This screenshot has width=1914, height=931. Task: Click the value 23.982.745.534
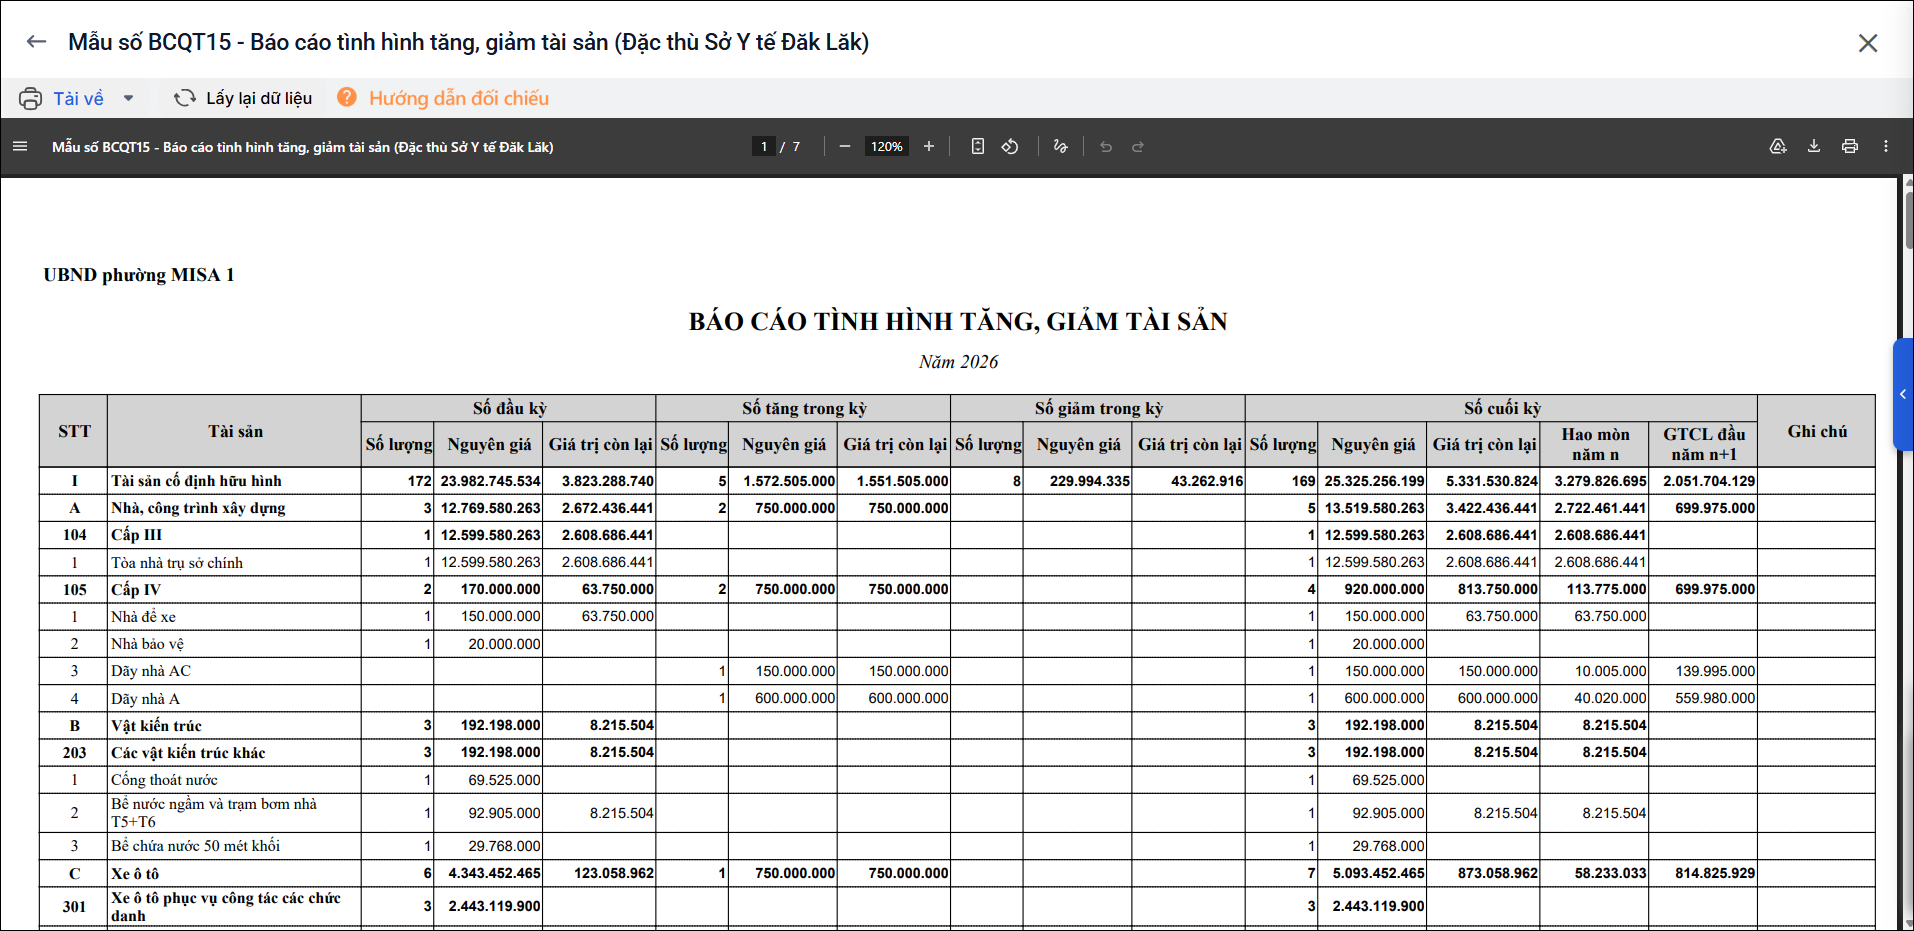[x=490, y=481]
